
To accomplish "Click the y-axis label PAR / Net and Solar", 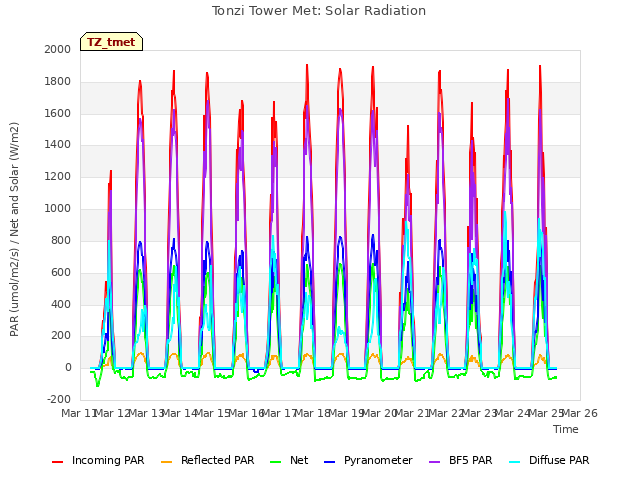I will pos(14,229).
